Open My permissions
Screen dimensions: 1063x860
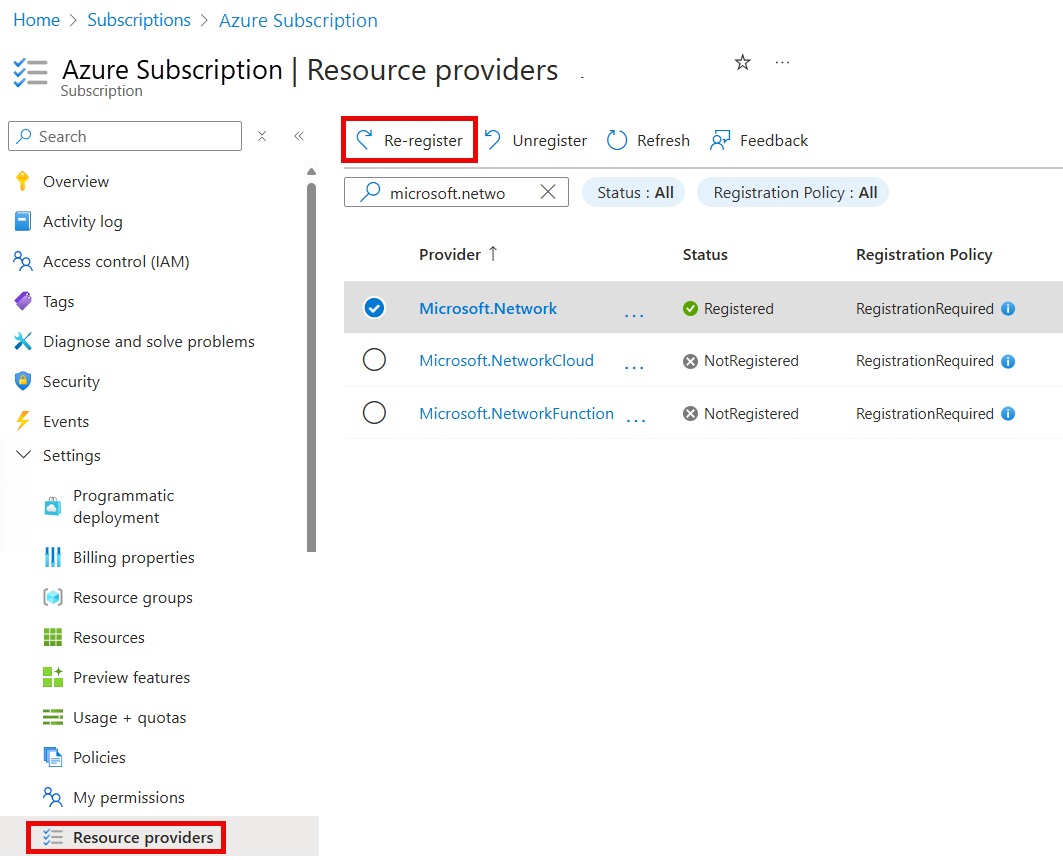129,798
